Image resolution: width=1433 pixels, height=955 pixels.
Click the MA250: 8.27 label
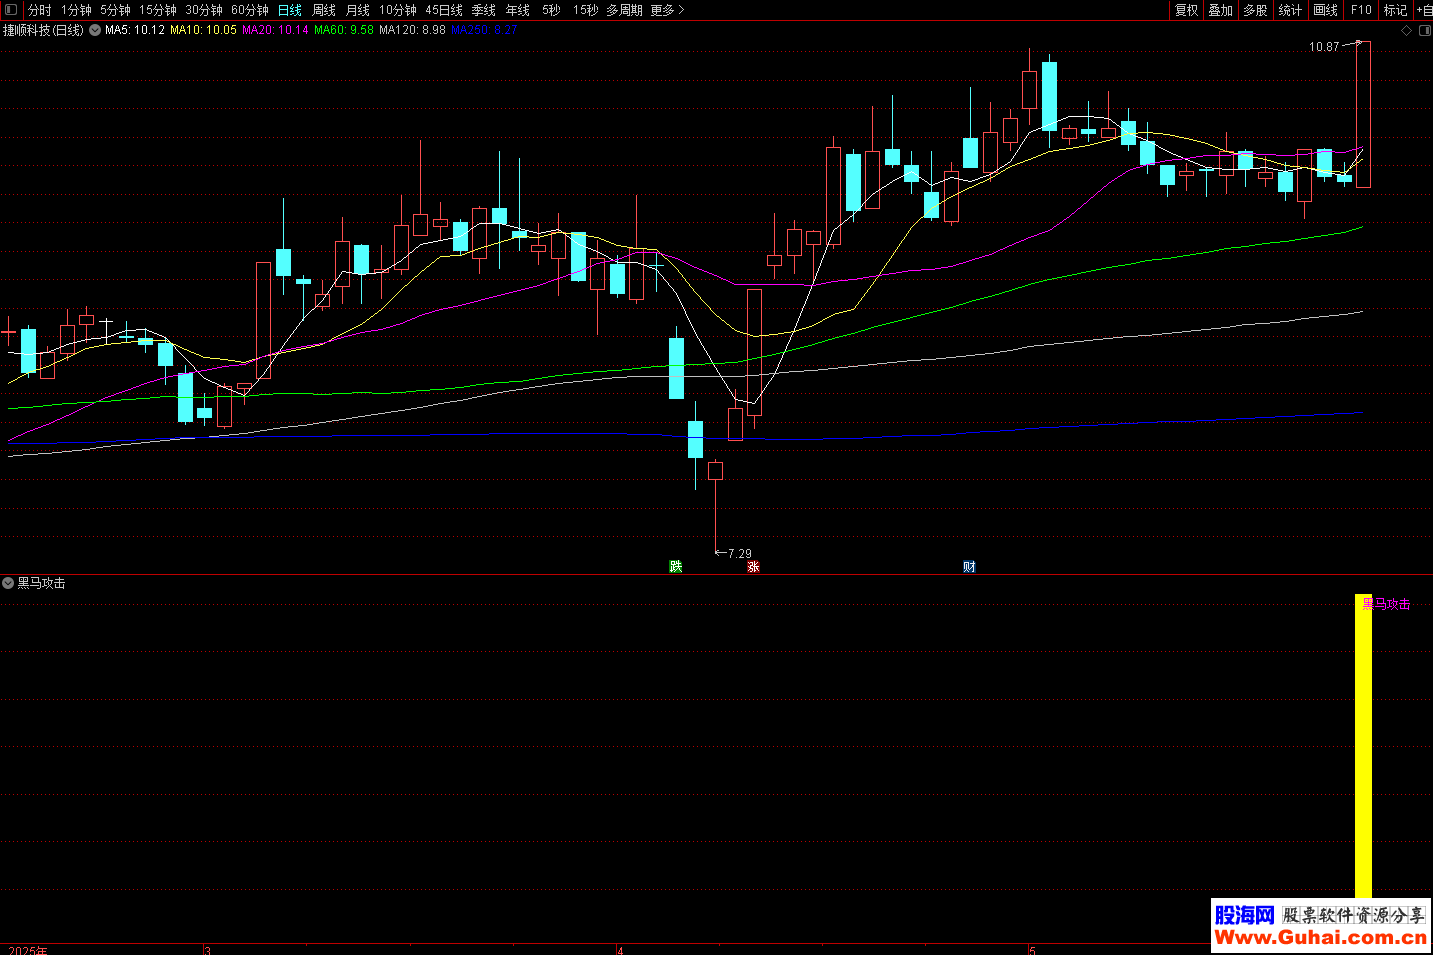pyautogui.click(x=484, y=30)
